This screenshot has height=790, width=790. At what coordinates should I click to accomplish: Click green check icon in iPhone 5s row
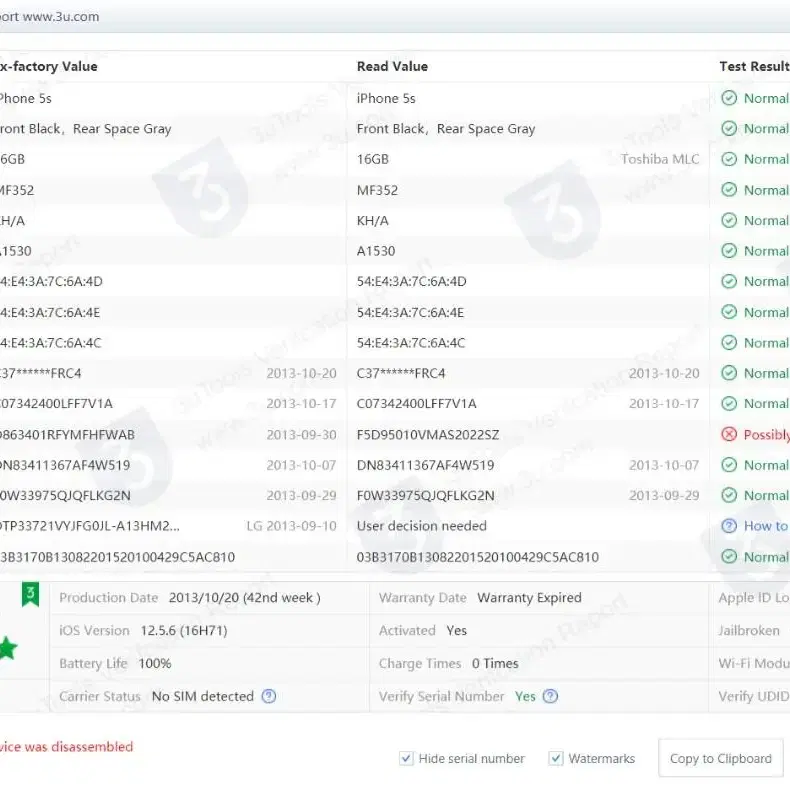tap(729, 98)
